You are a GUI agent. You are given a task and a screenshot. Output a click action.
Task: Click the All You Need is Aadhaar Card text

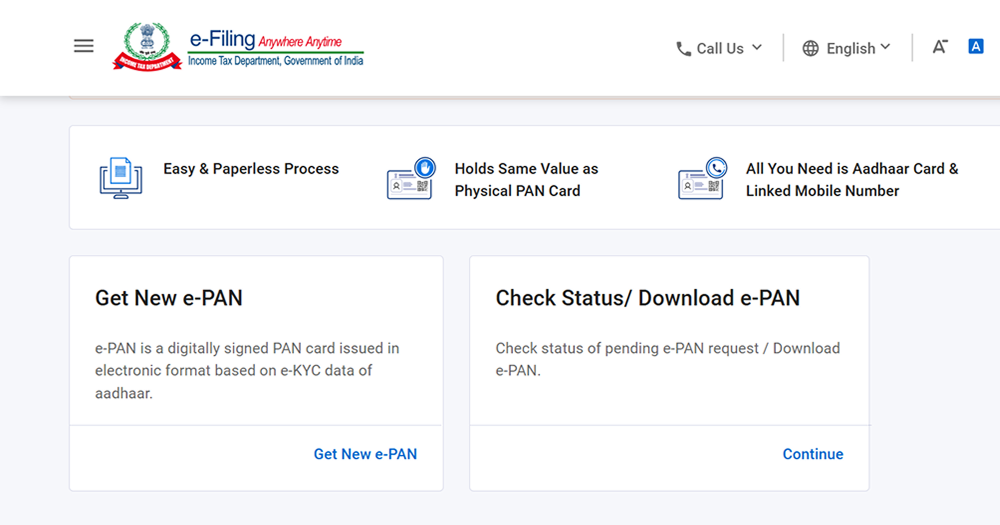point(852,180)
